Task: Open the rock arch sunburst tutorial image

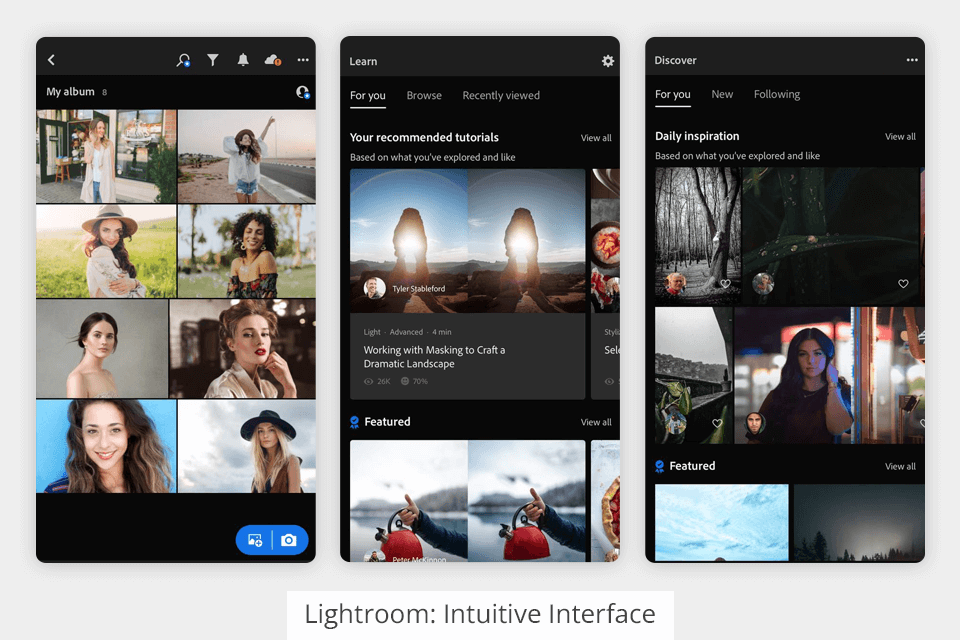Action: point(468,241)
